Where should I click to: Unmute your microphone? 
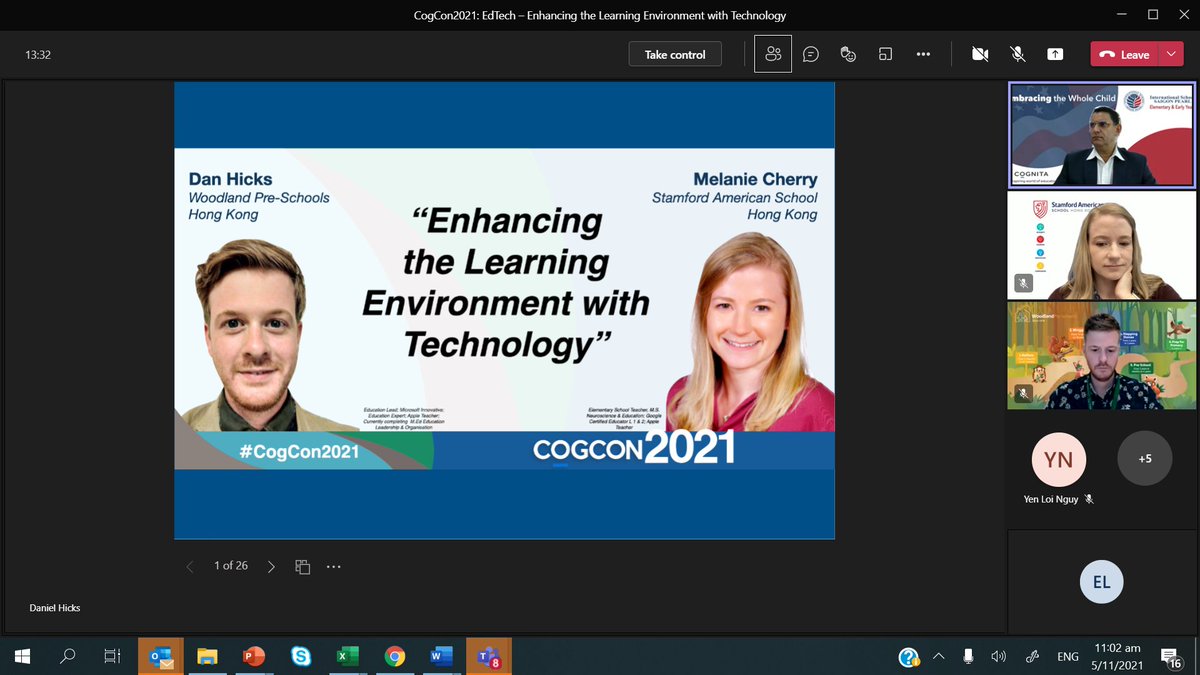[x=1016, y=54]
